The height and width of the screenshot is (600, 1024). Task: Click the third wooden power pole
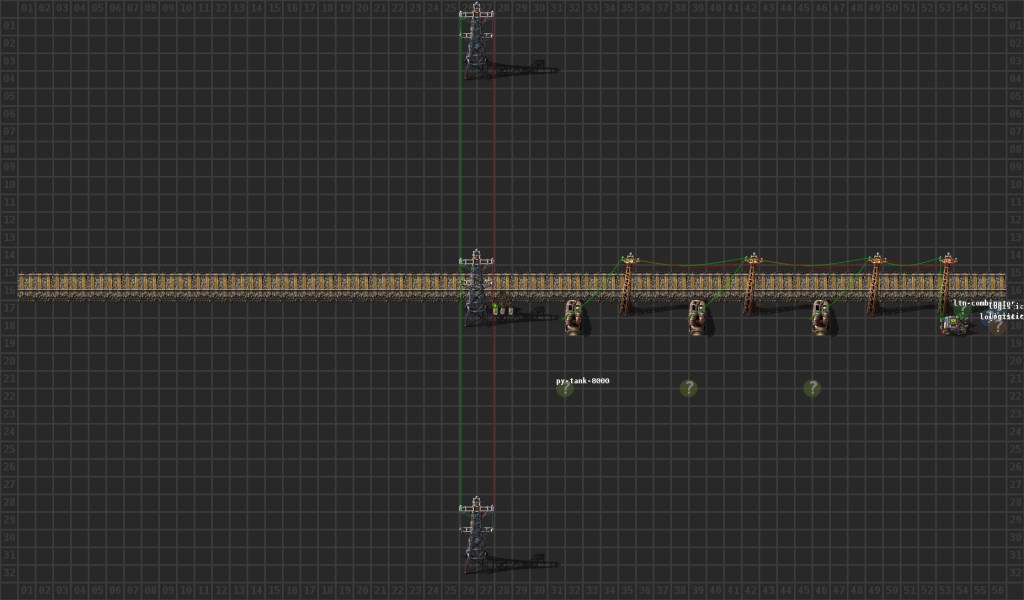[x=875, y=284]
